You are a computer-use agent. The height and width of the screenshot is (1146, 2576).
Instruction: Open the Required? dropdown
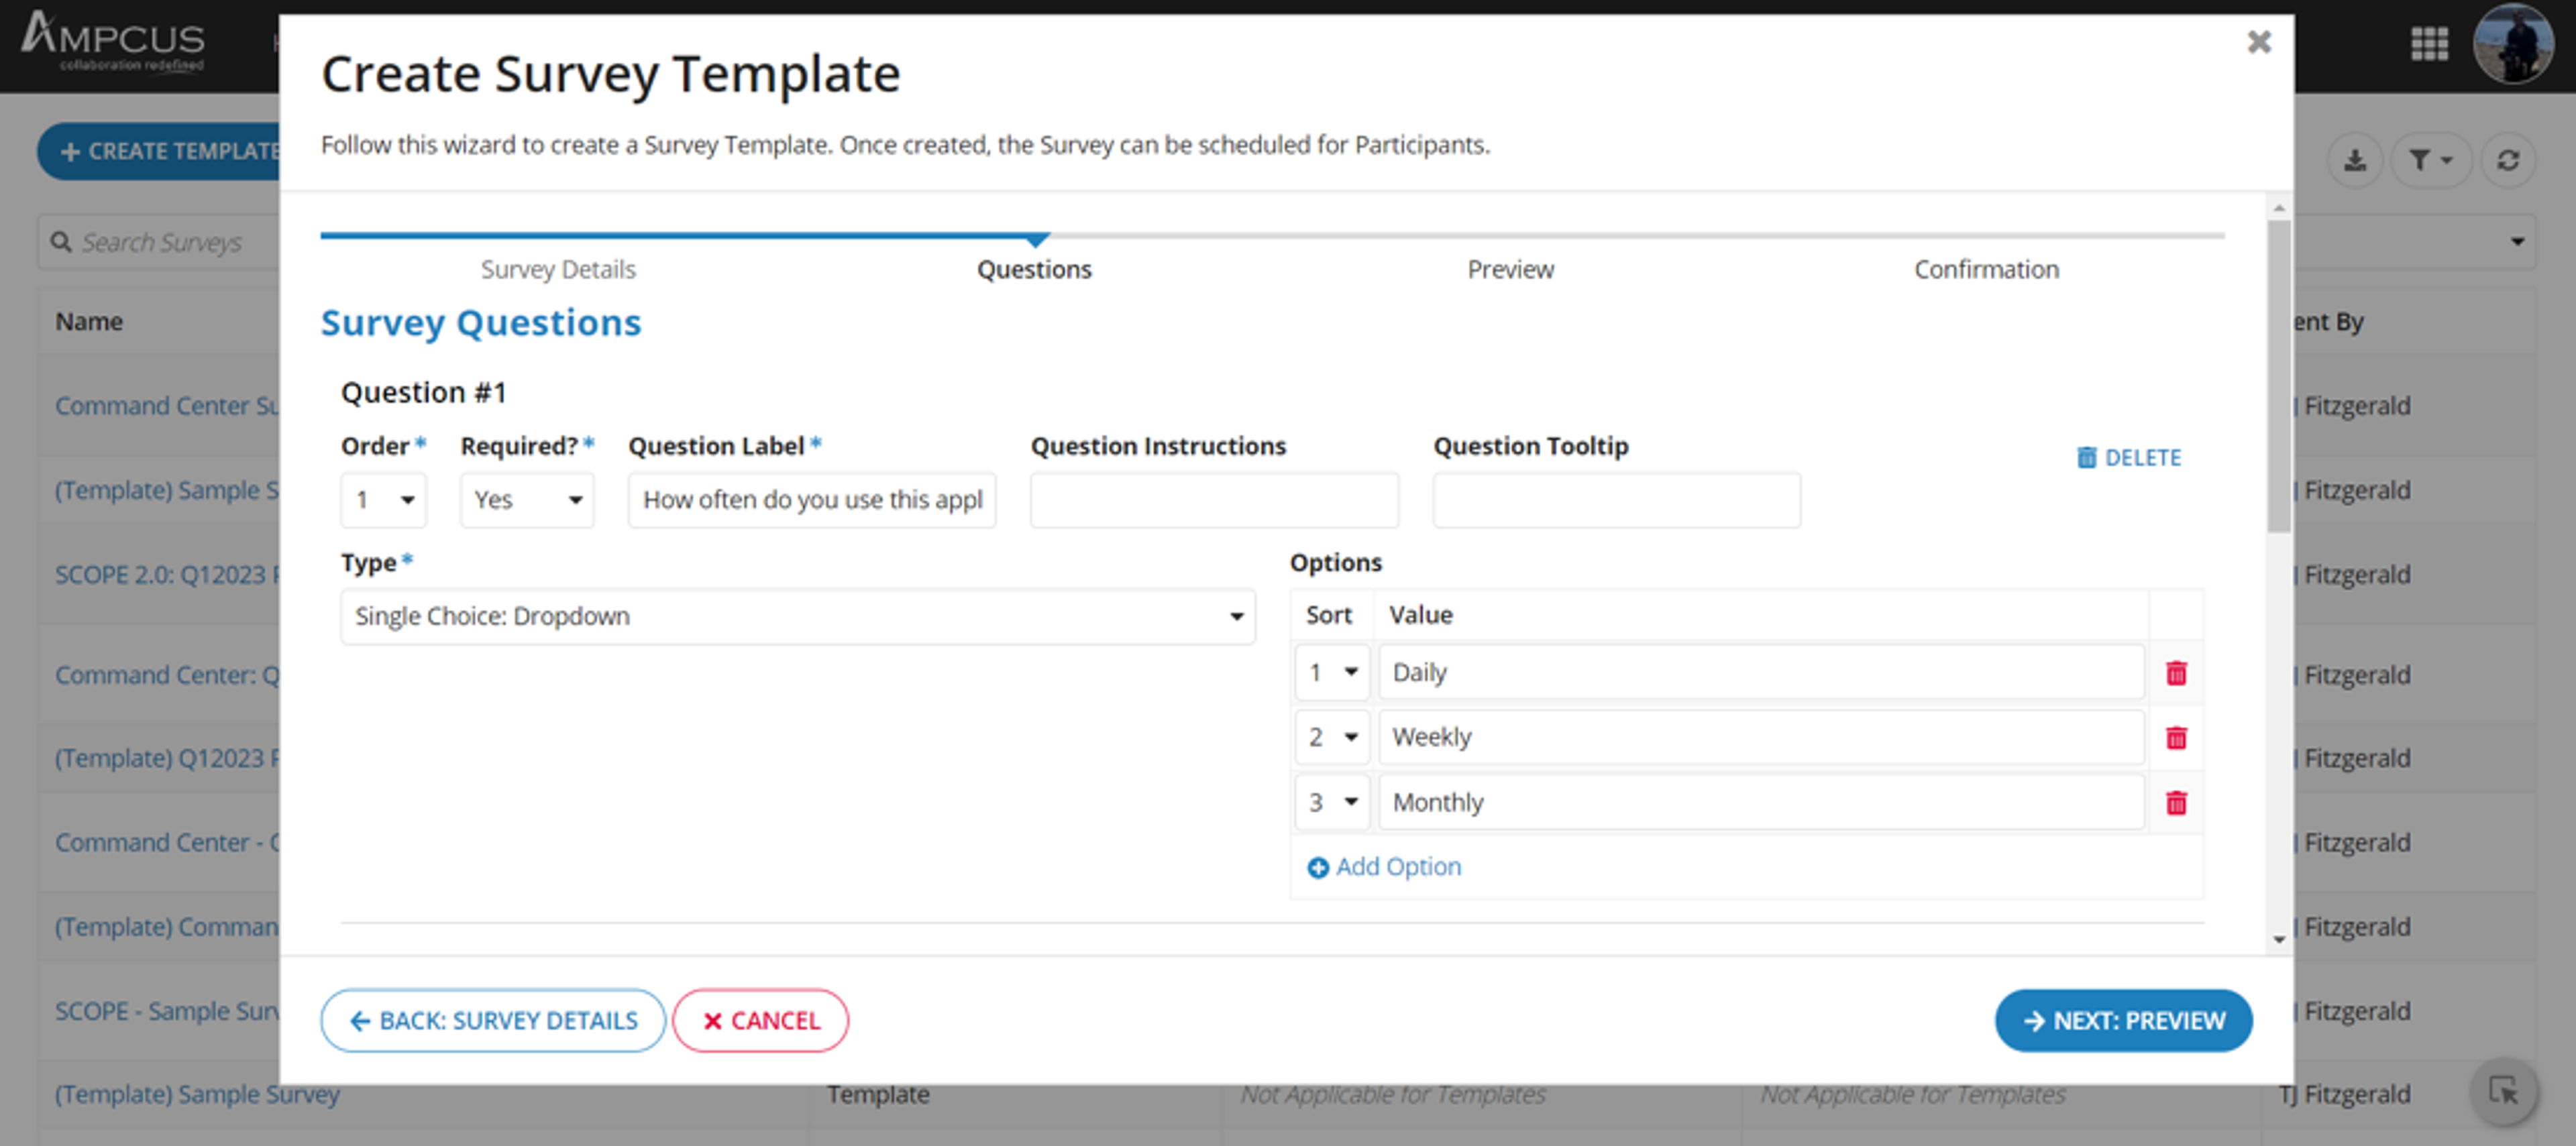tap(527, 500)
